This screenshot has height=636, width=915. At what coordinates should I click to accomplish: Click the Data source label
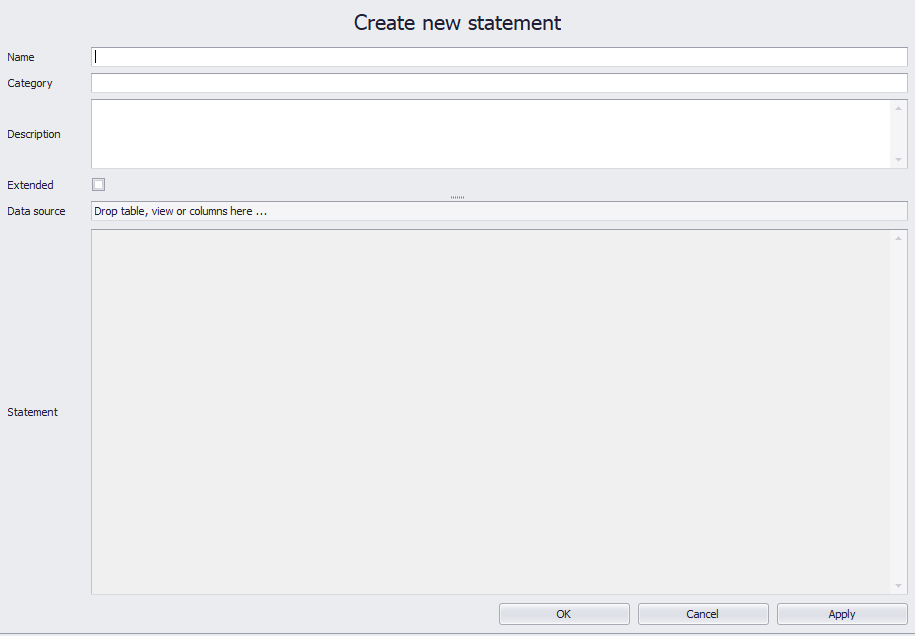36,211
